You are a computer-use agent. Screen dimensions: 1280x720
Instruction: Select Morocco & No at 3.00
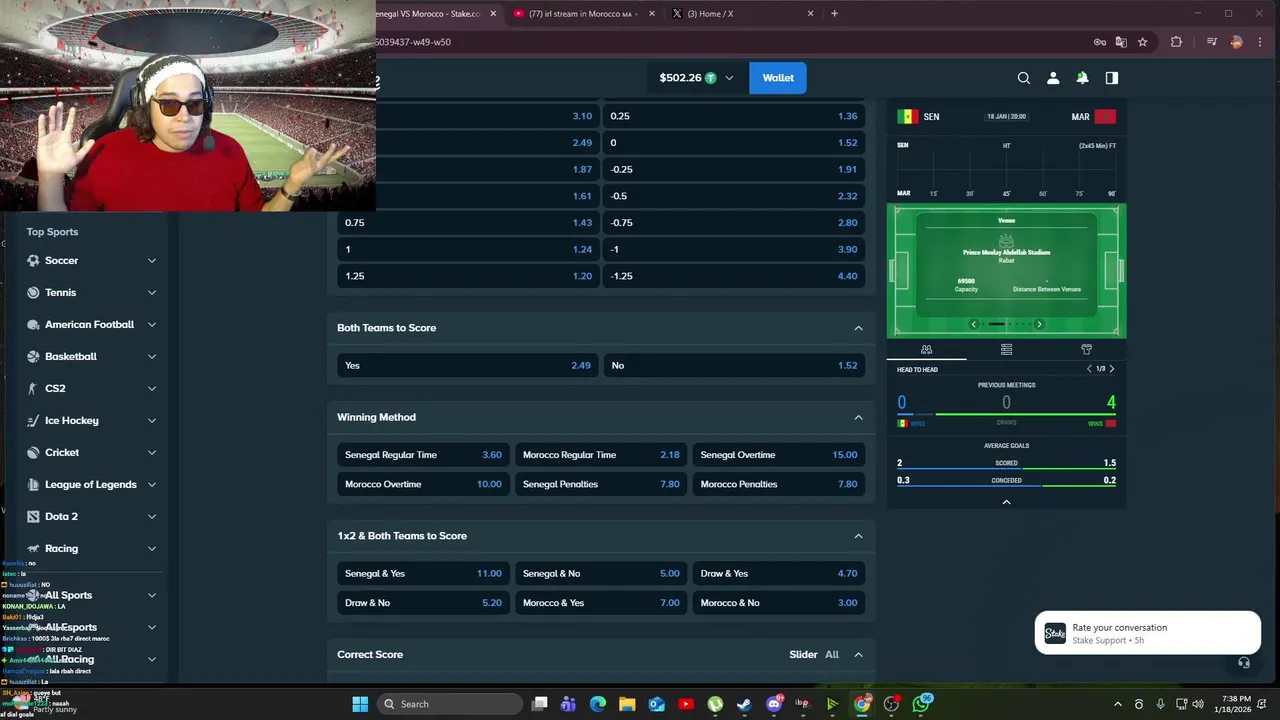(779, 603)
